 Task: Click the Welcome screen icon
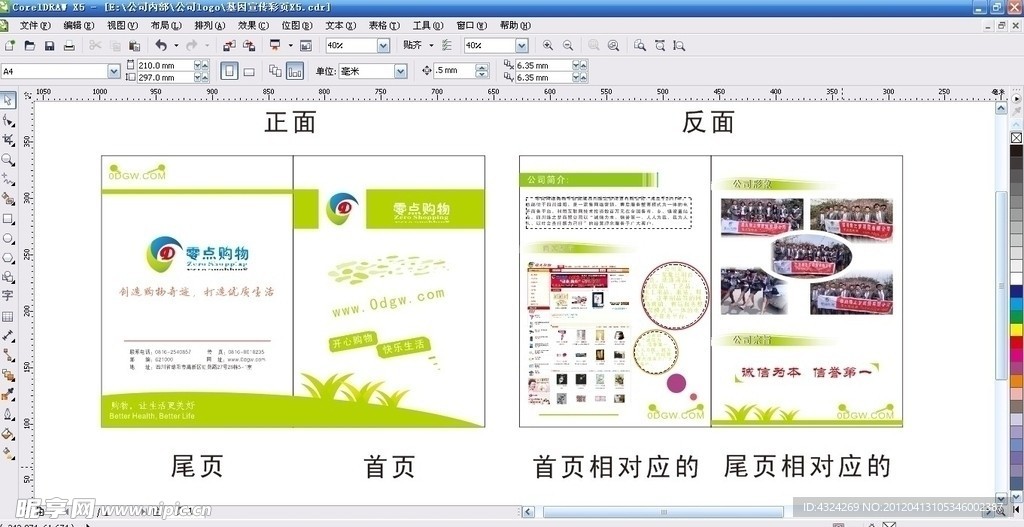point(306,45)
